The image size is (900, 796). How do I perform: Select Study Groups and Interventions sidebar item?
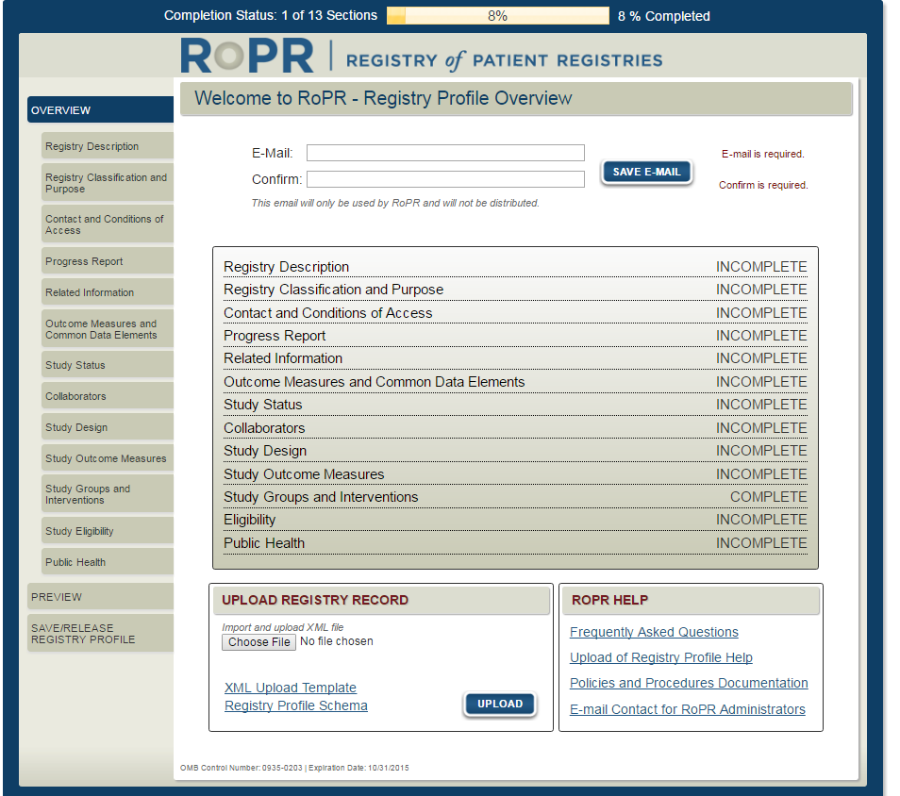click(107, 494)
